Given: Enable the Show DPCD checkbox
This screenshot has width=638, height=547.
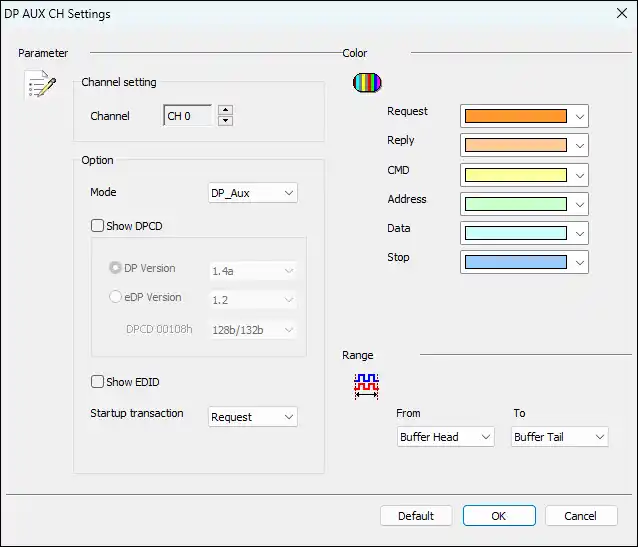Looking at the screenshot, I should tap(98, 226).
